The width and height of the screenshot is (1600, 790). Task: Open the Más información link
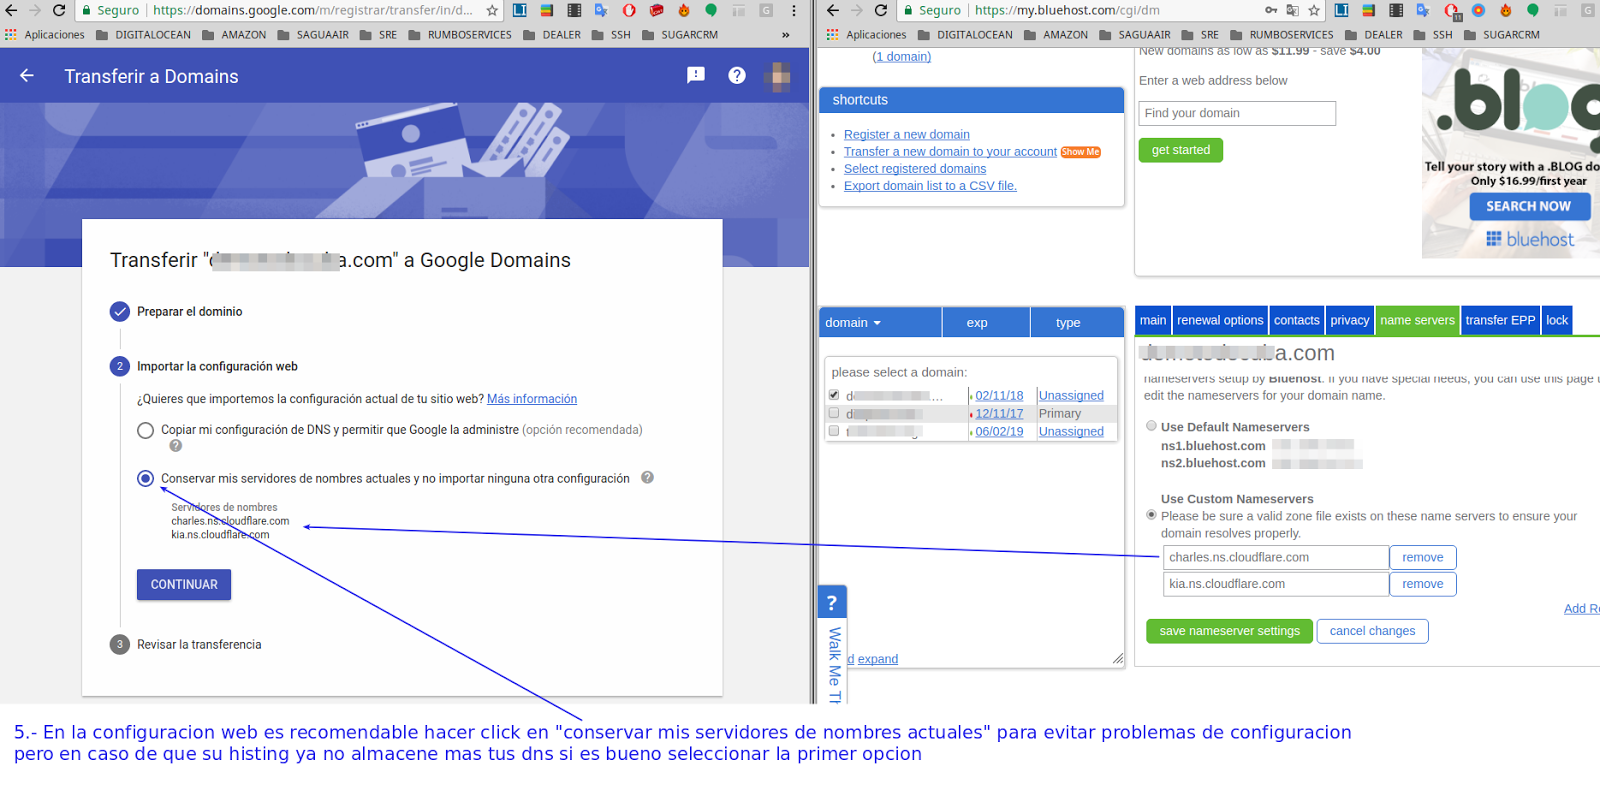532,399
